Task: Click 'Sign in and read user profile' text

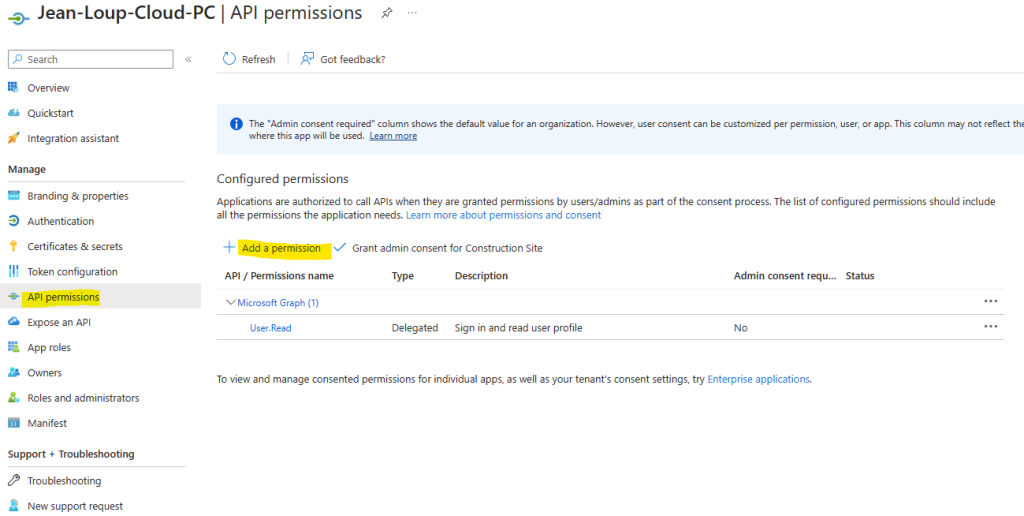Action: coord(519,328)
